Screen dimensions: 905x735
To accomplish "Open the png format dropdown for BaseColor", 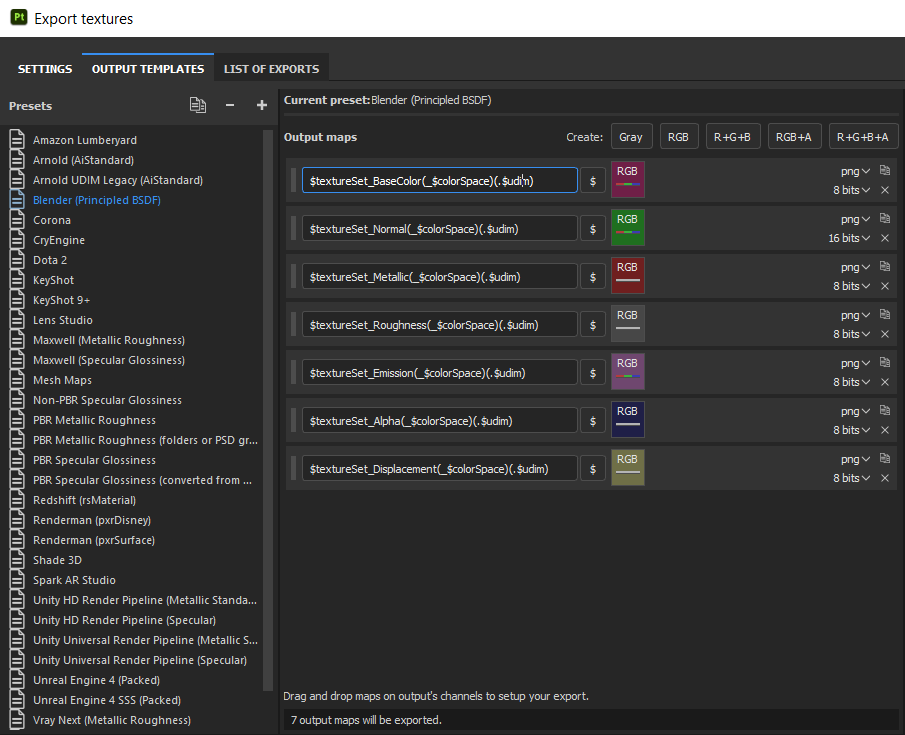I will pyautogui.click(x=855, y=171).
